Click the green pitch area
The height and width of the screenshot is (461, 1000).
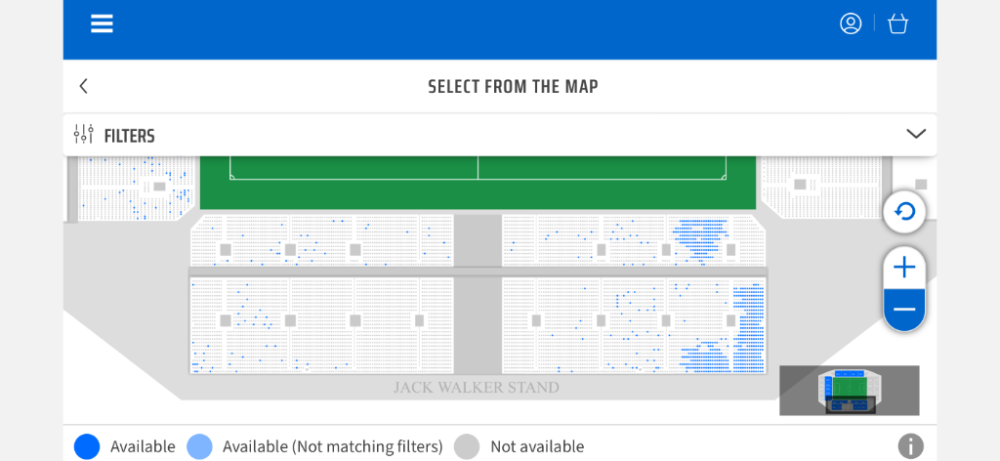point(478,183)
